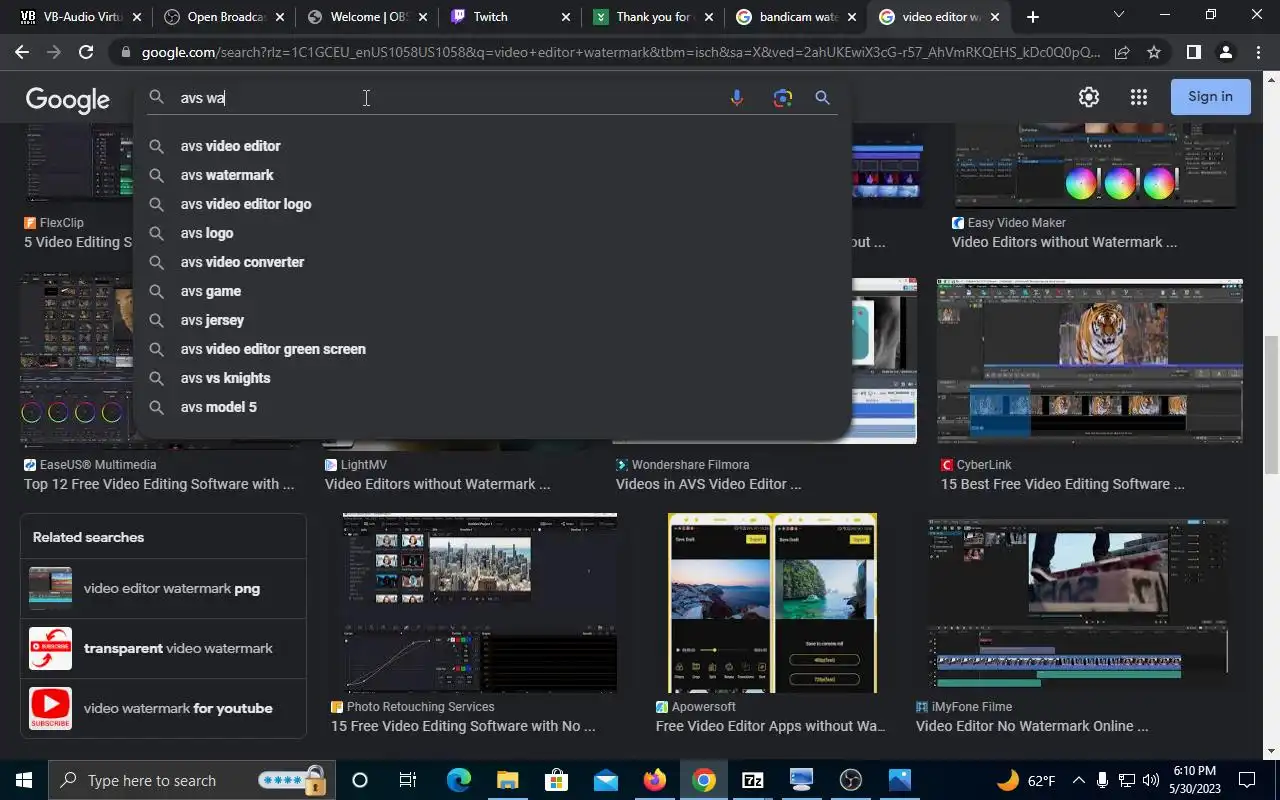Image resolution: width=1280 pixels, height=800 pixels.
Task: Select suggestion avs game
Action: (492, 291)
